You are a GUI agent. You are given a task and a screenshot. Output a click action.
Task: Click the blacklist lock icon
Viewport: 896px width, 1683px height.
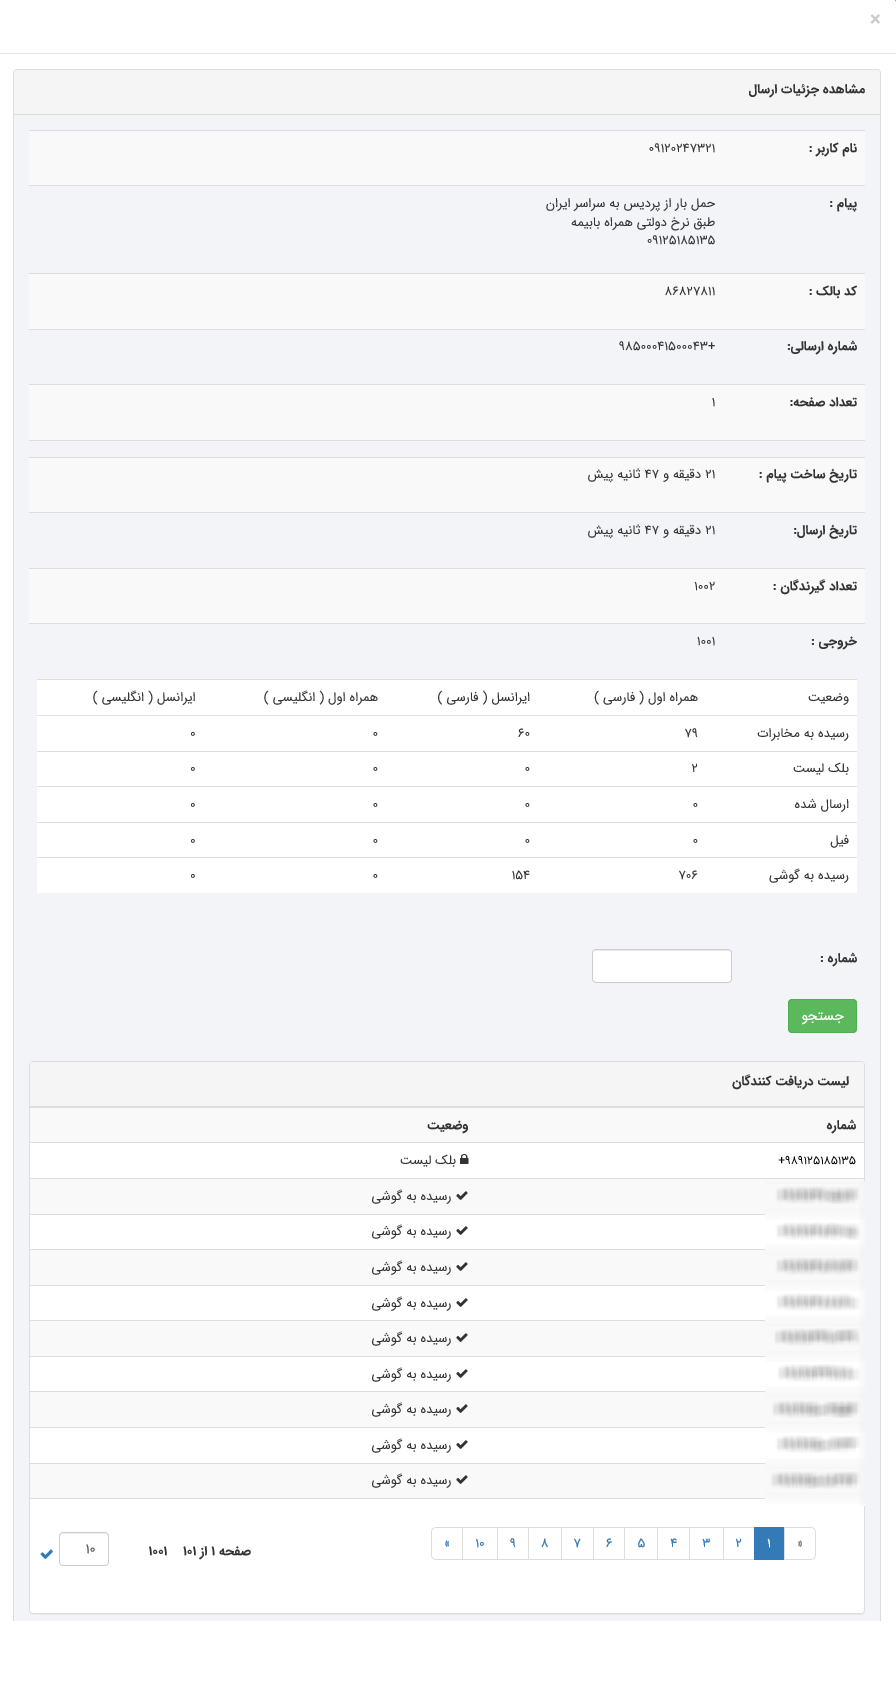coord(463,1160)
